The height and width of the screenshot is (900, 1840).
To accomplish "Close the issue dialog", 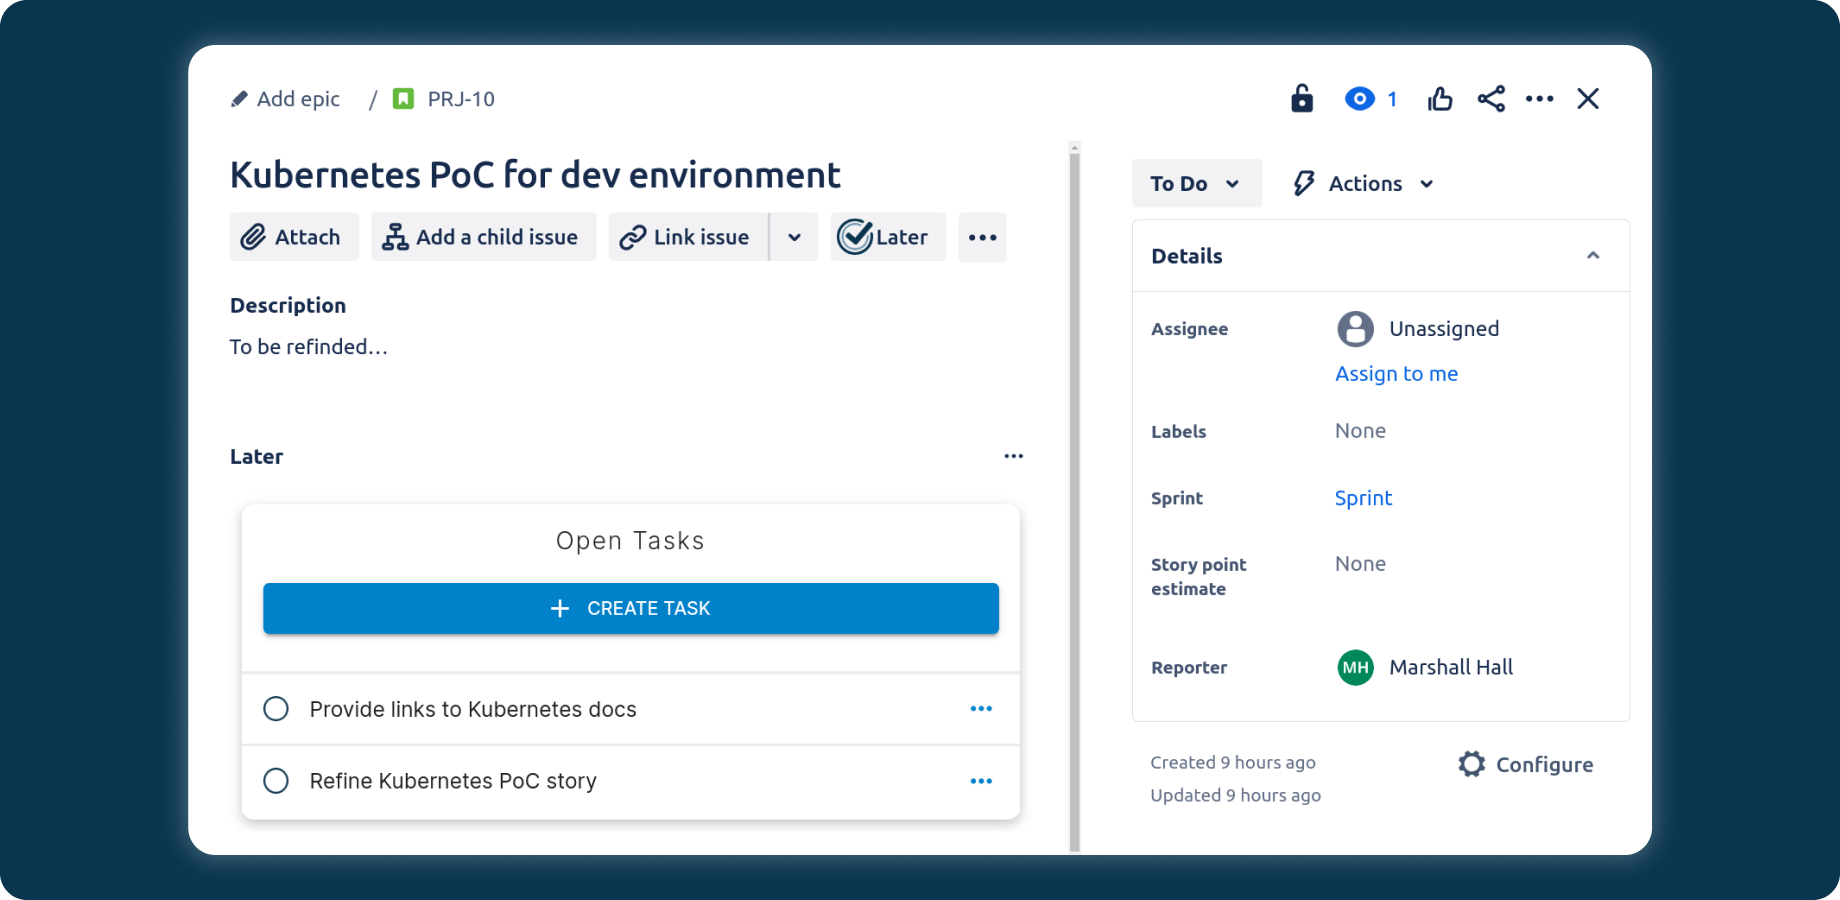I will pos(1588,99).
